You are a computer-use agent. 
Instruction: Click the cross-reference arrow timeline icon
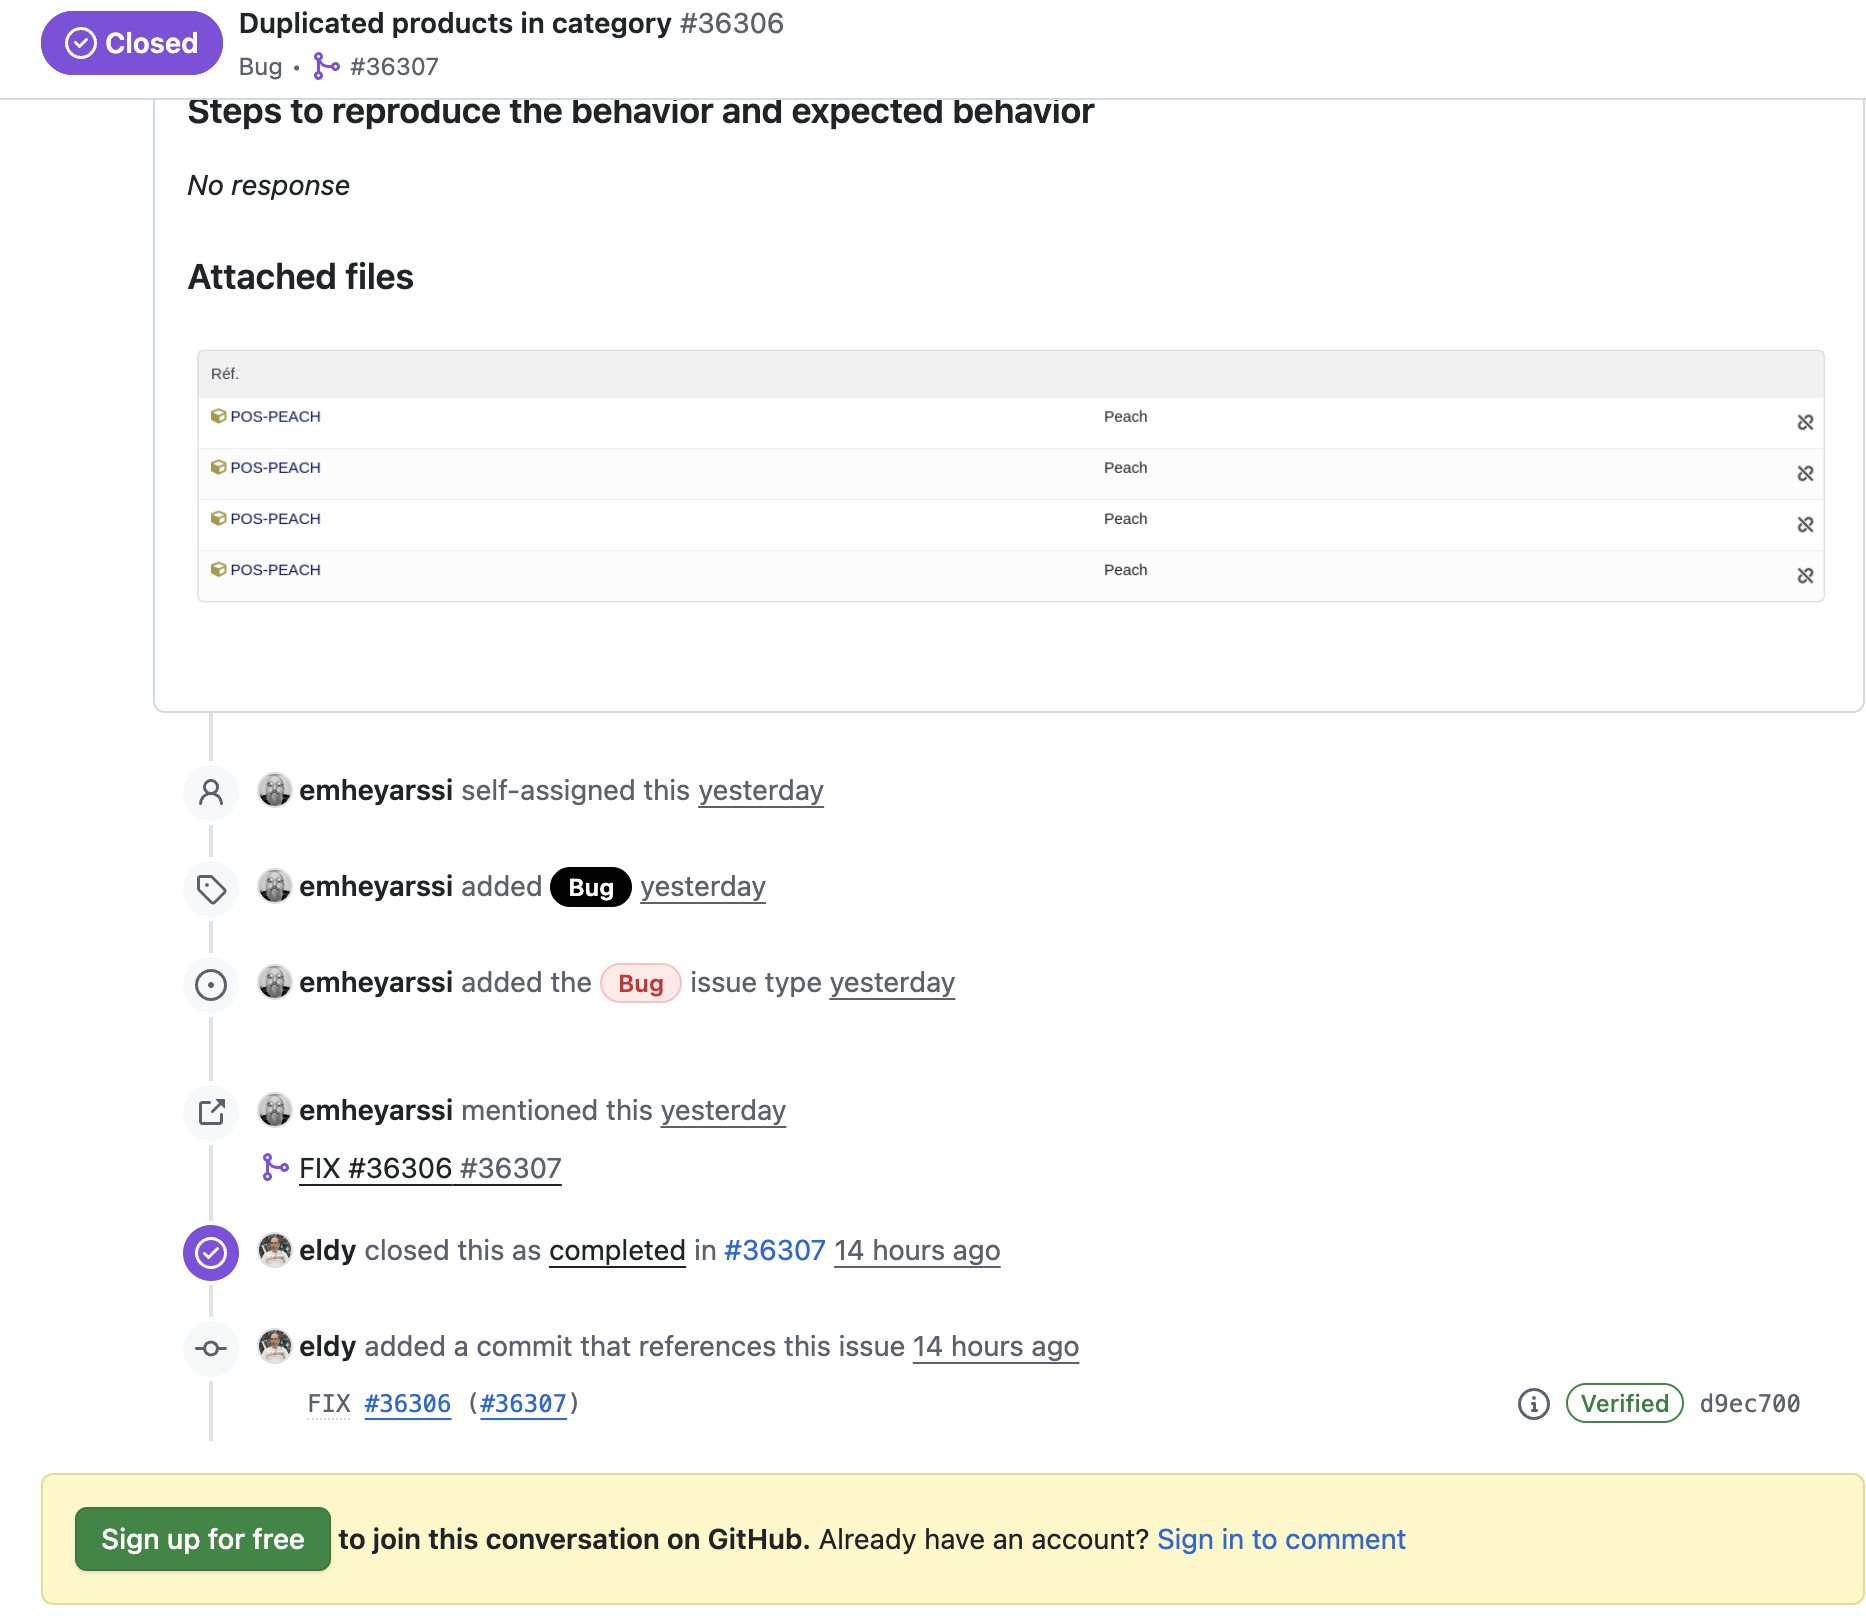[211, 1113]
